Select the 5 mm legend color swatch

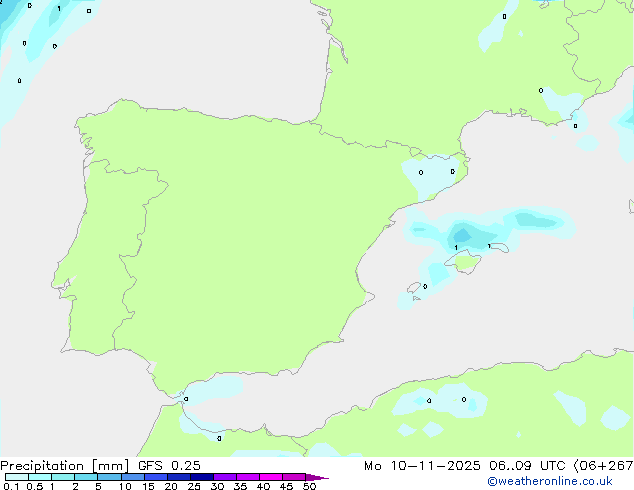109,477
